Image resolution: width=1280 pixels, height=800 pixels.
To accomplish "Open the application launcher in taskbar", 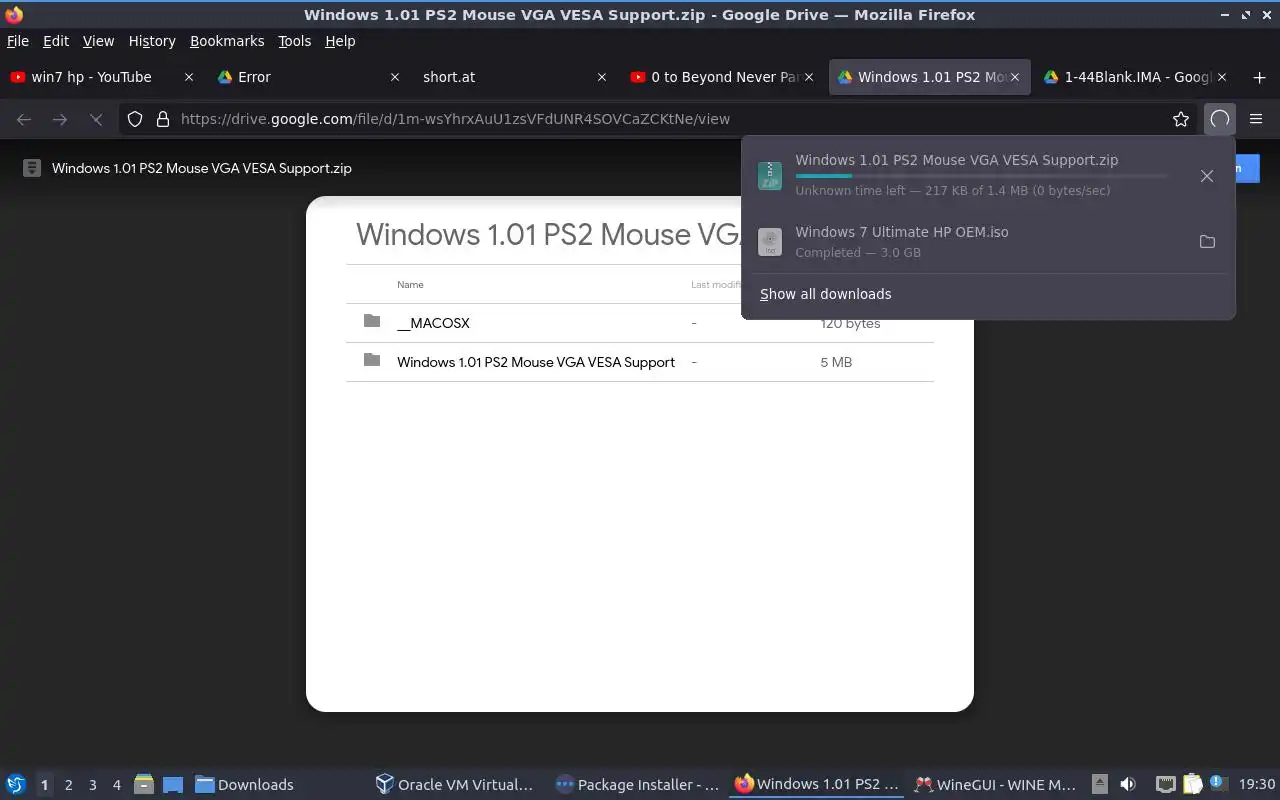I will coord(16,784).
